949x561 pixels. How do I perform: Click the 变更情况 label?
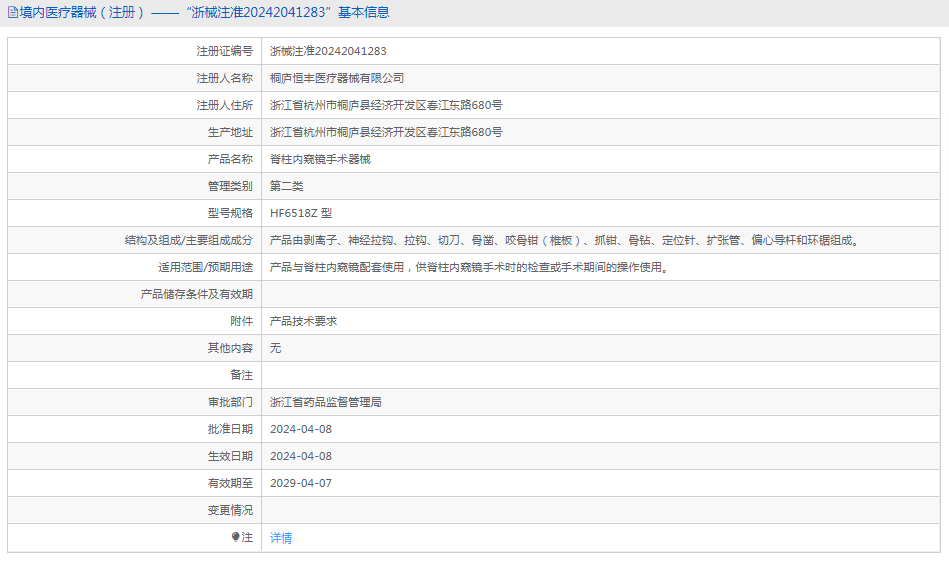tap(230, 510)
